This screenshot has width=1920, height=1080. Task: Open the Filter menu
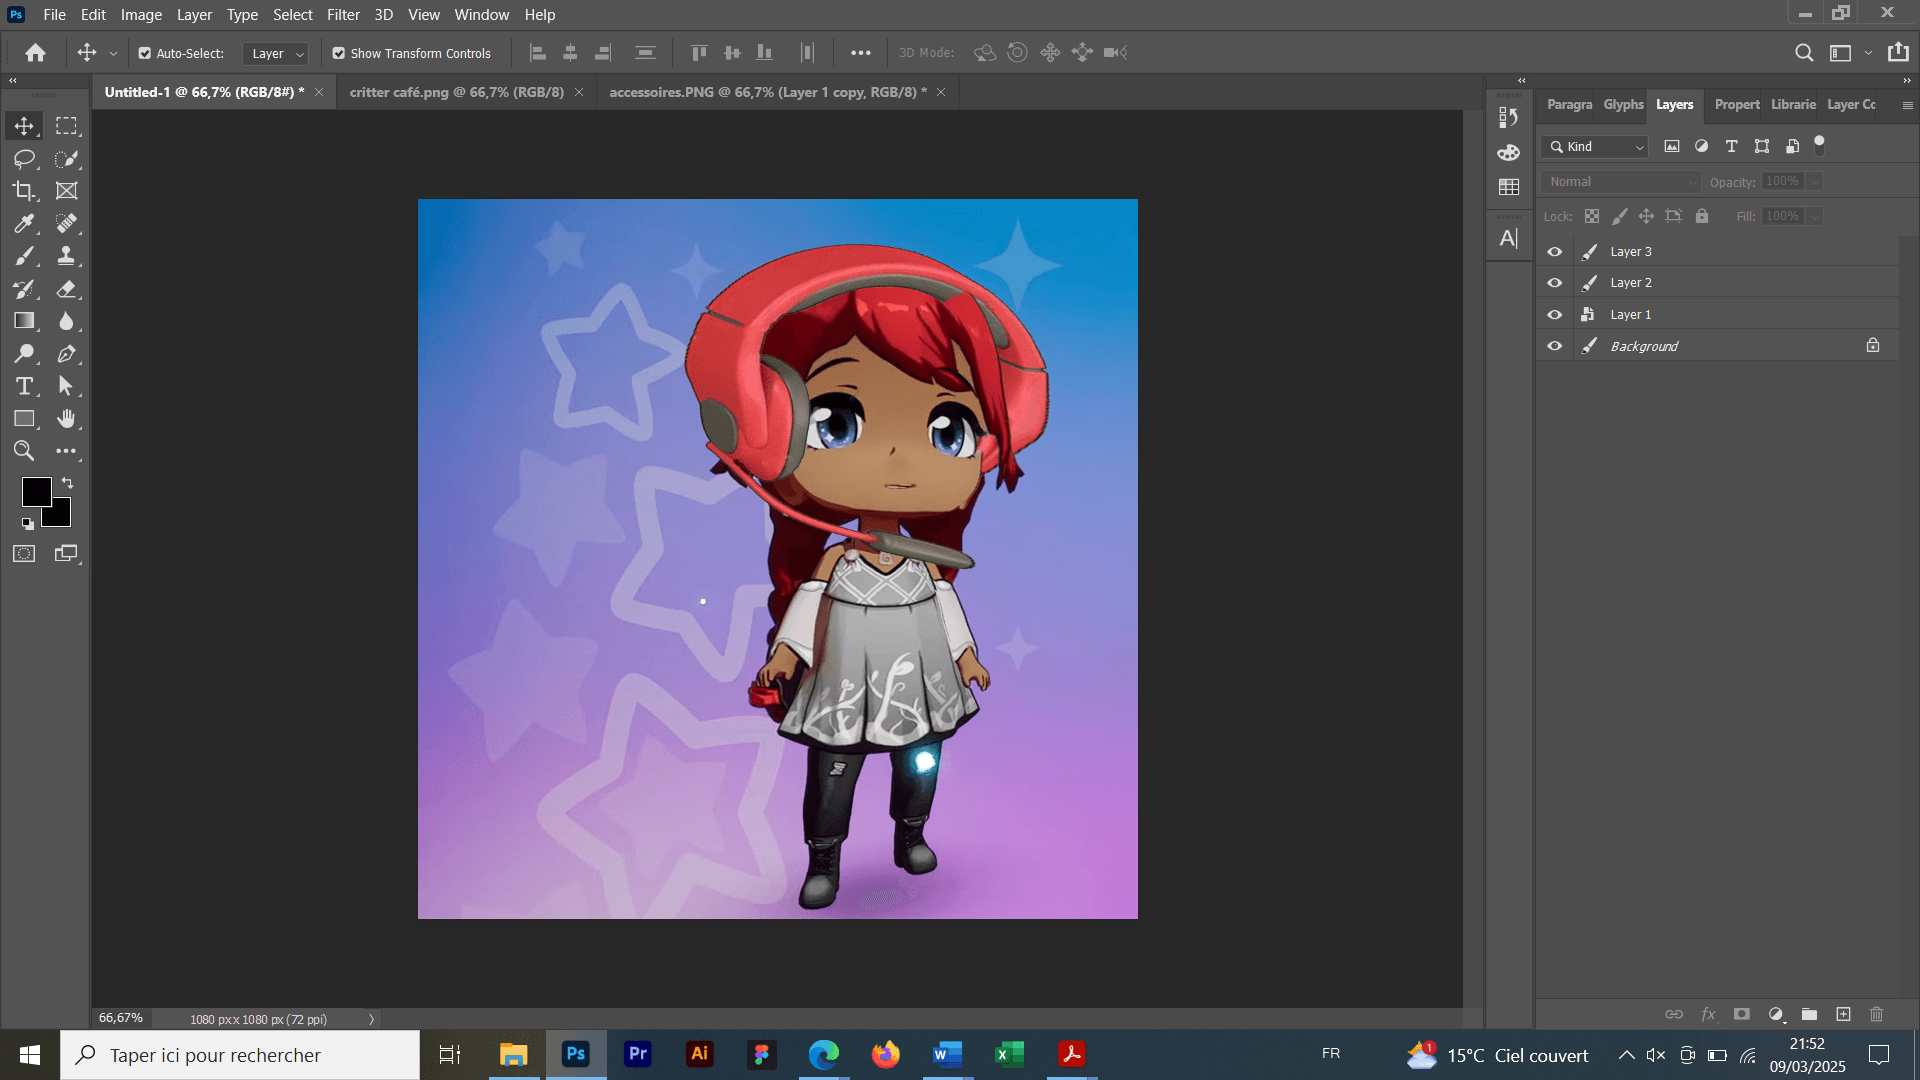click(x=343, y=15)
